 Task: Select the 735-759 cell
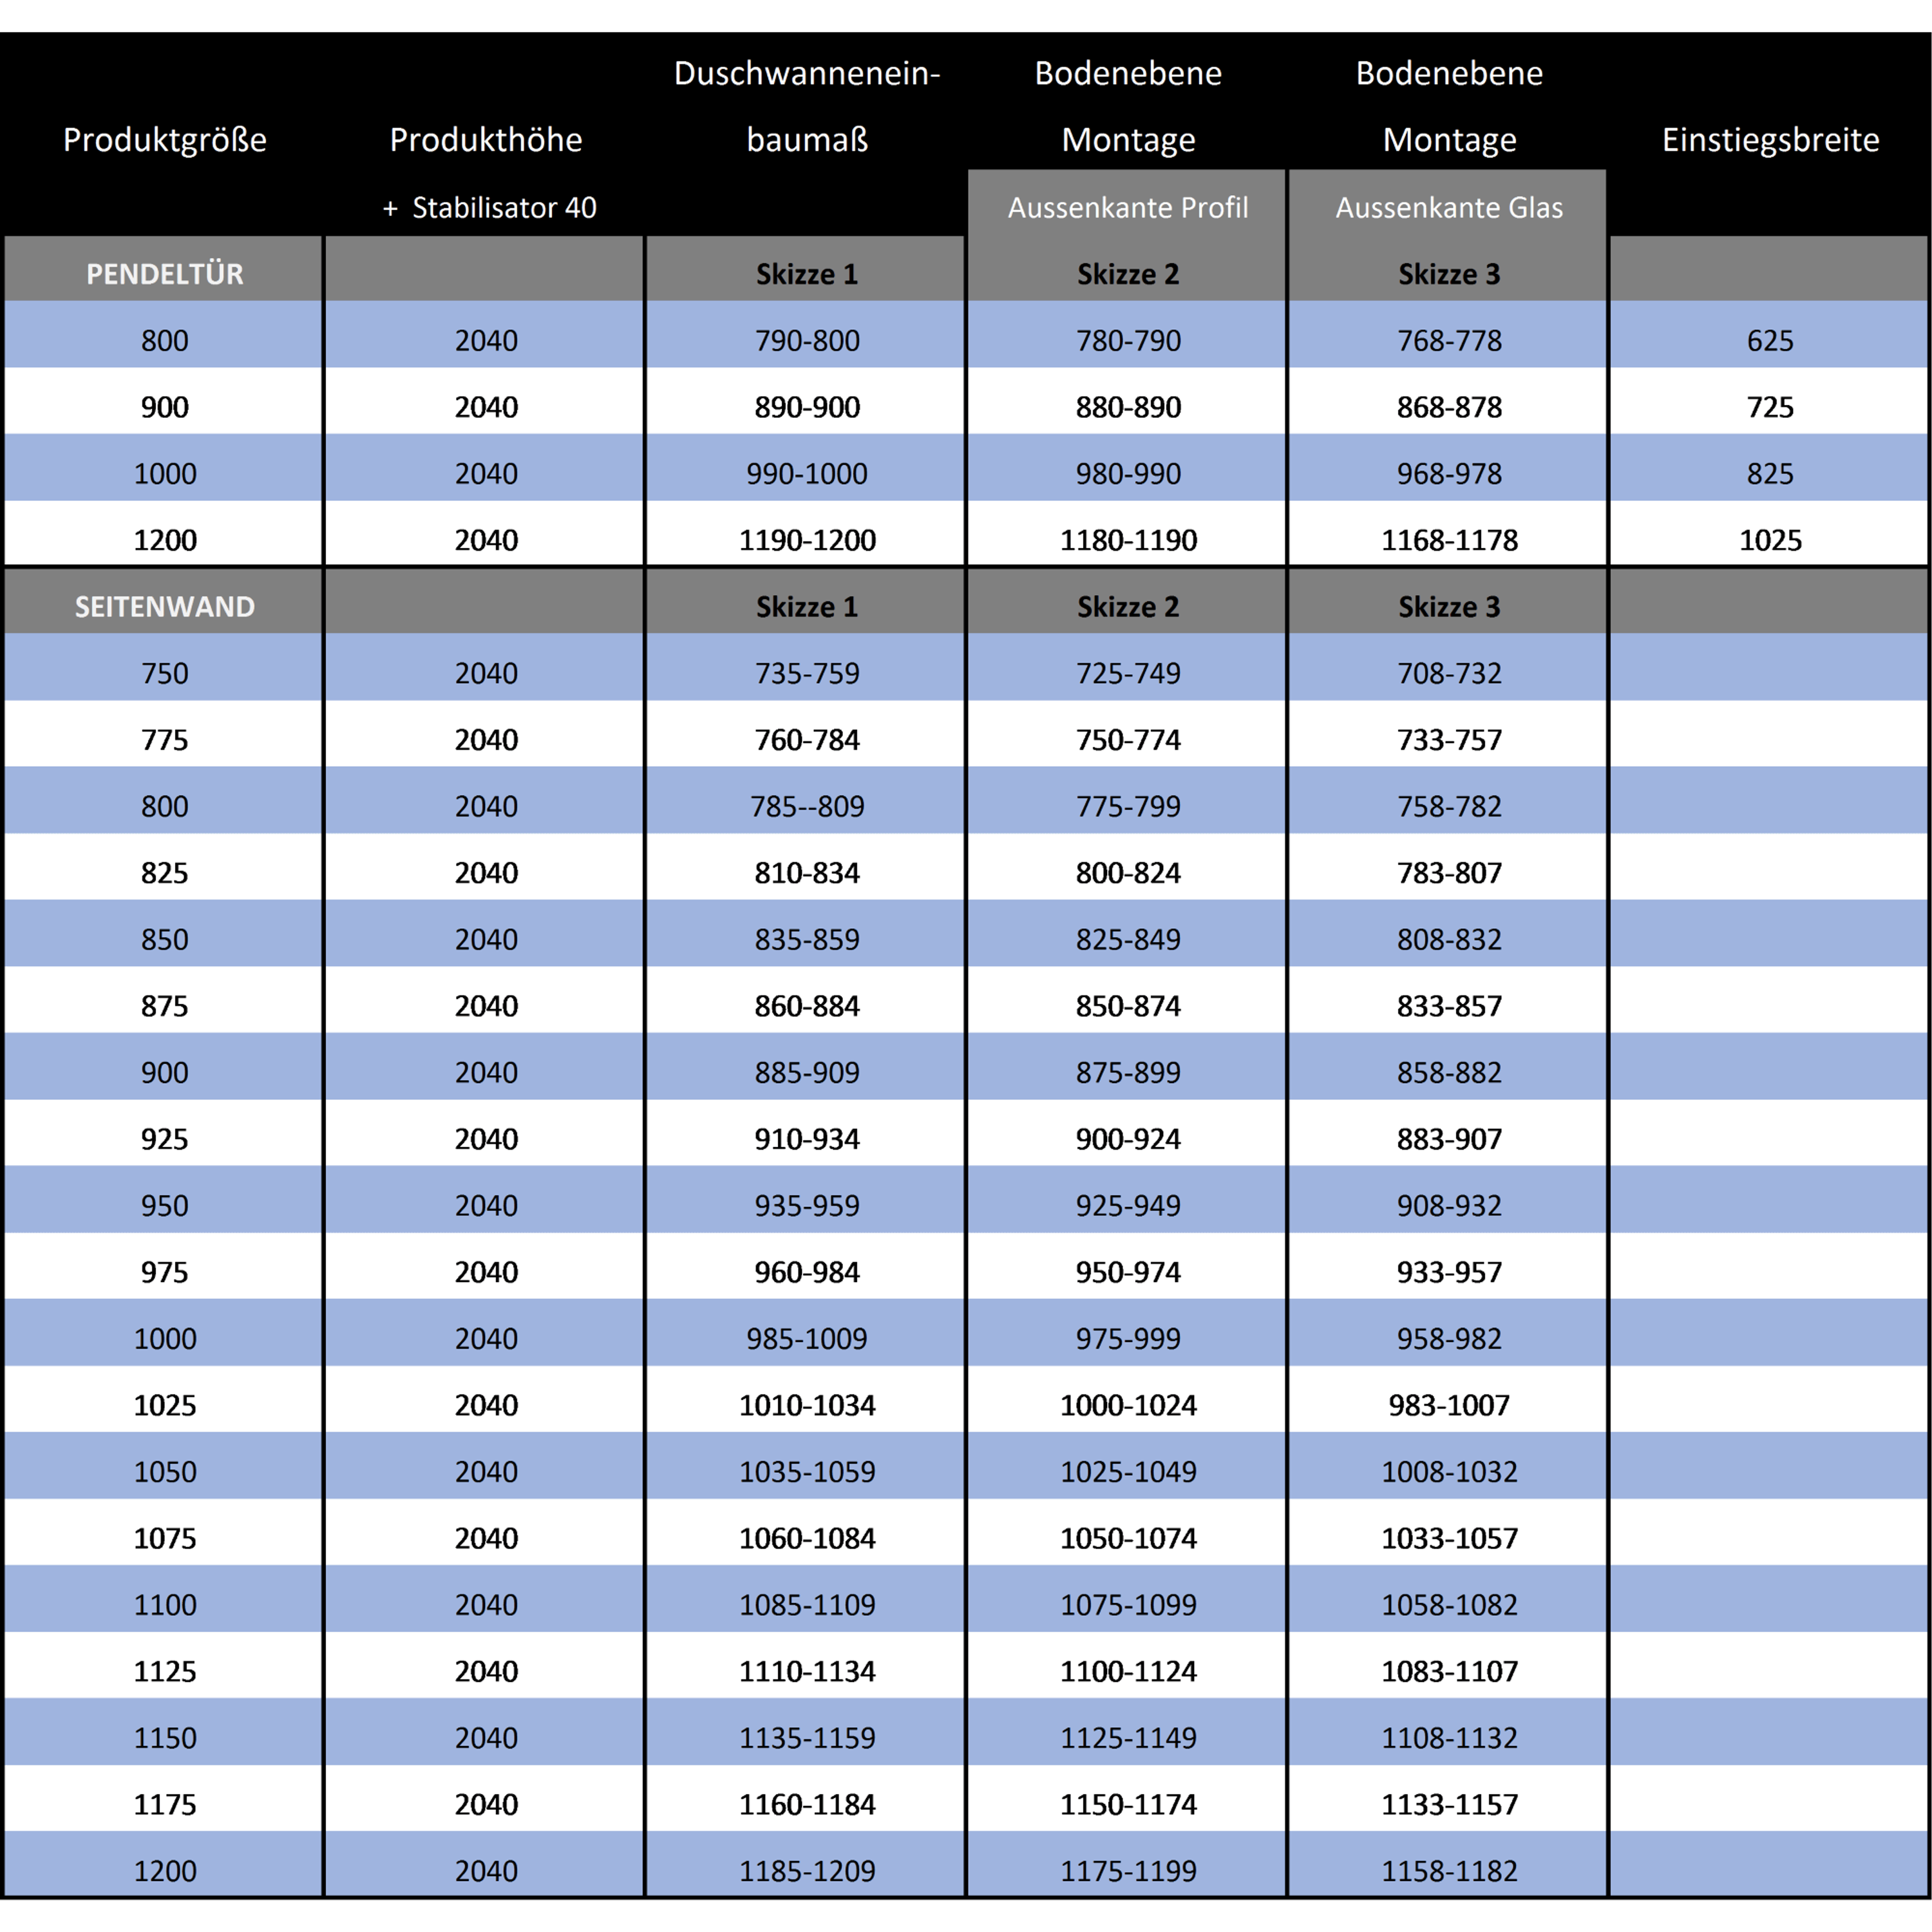807,674
